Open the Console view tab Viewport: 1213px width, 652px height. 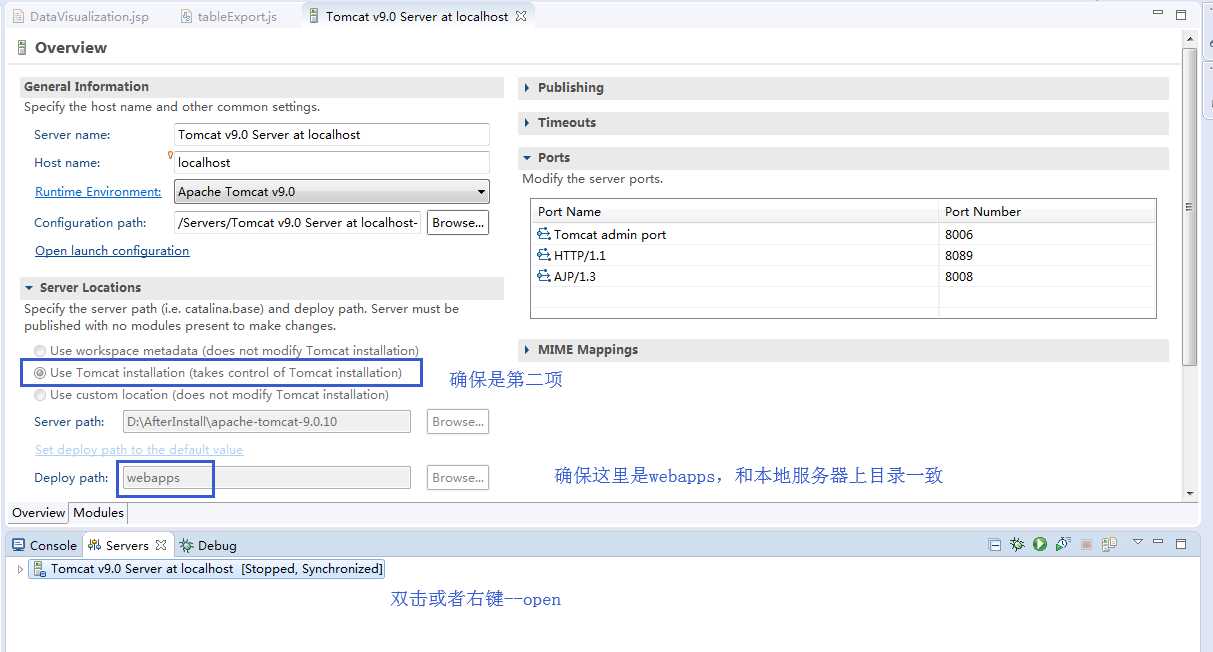tap(45, 545)
